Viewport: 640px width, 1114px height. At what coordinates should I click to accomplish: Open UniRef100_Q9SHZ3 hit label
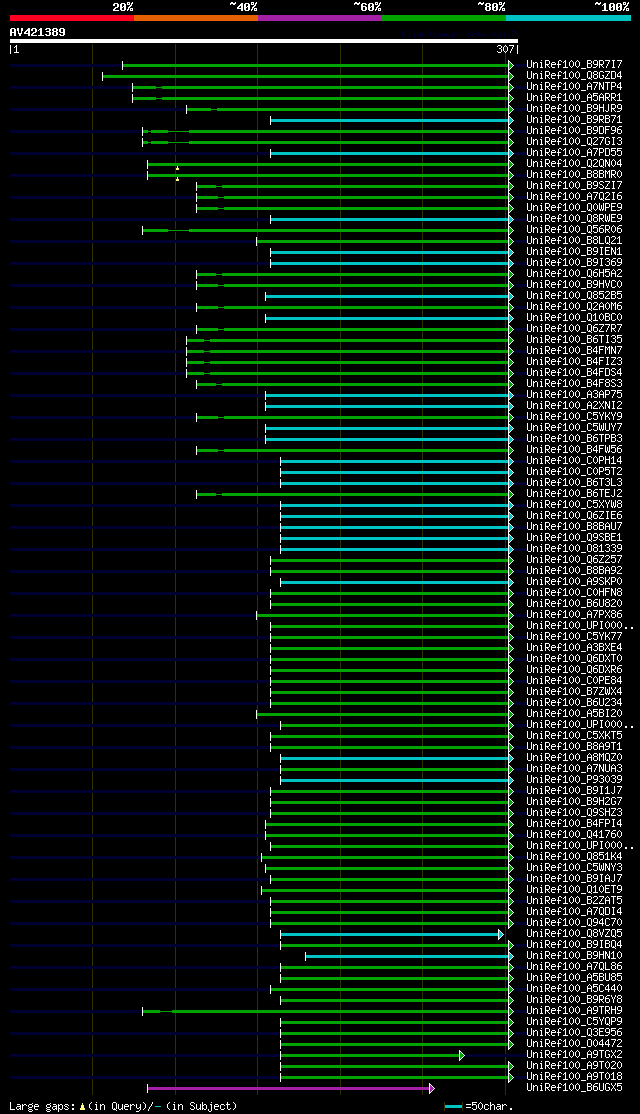574,813
